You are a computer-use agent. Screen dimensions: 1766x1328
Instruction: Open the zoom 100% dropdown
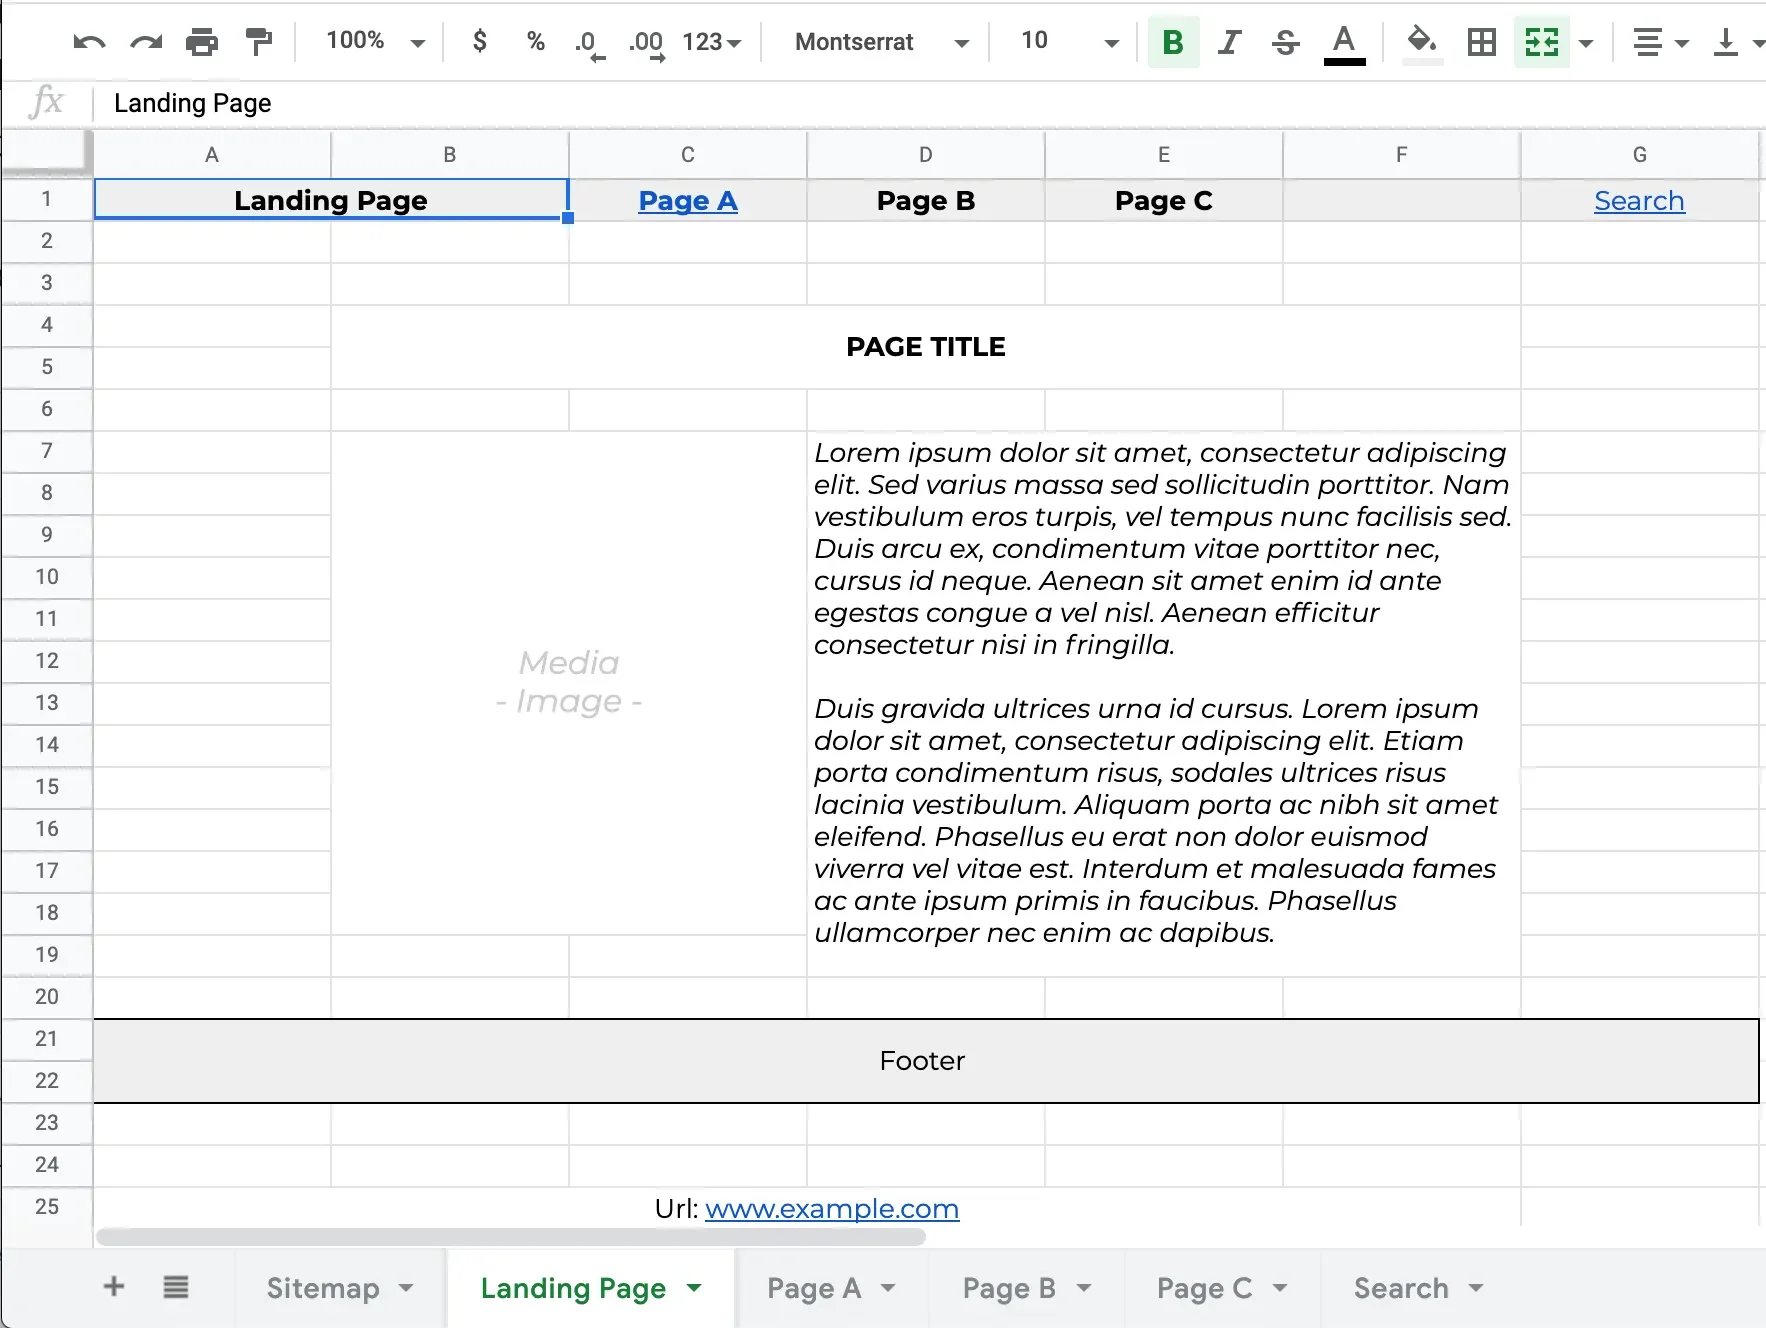coord(375,41)
